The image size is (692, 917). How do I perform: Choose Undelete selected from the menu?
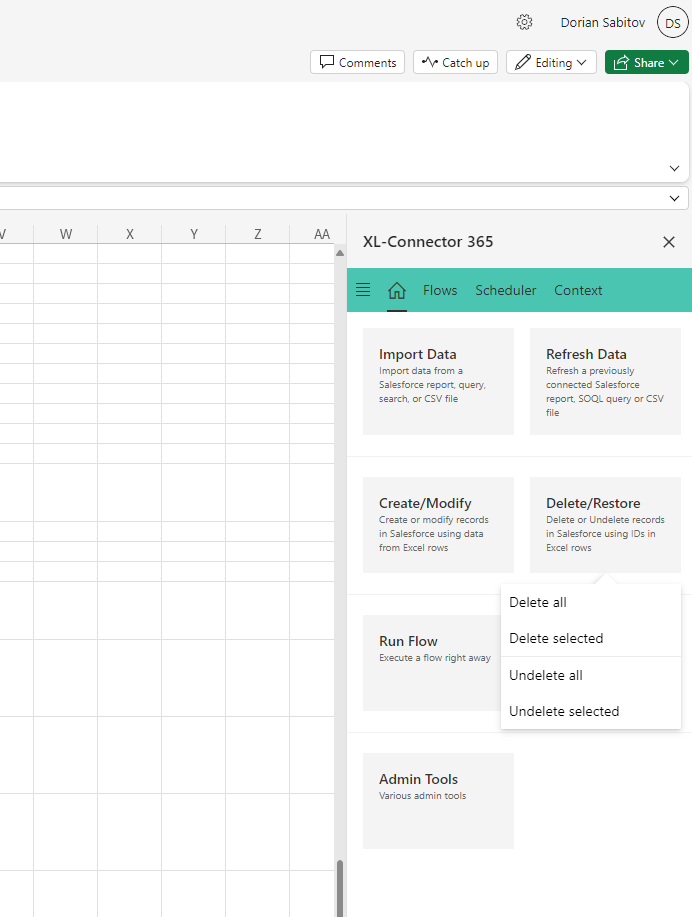click(x=591, y=711)
